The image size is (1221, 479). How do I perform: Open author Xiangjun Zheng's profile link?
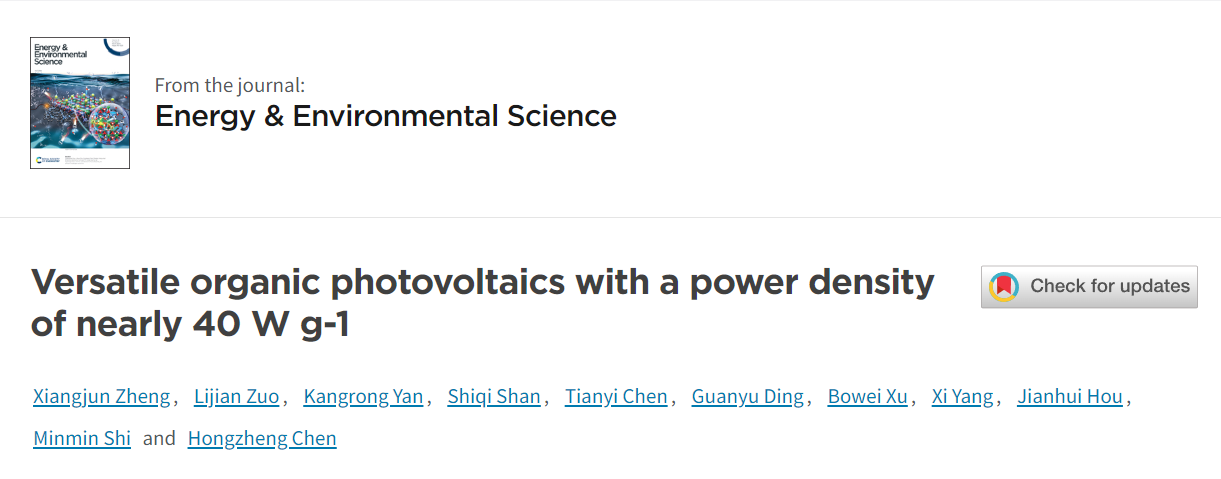pyautogui.click(x=102, y=397)
